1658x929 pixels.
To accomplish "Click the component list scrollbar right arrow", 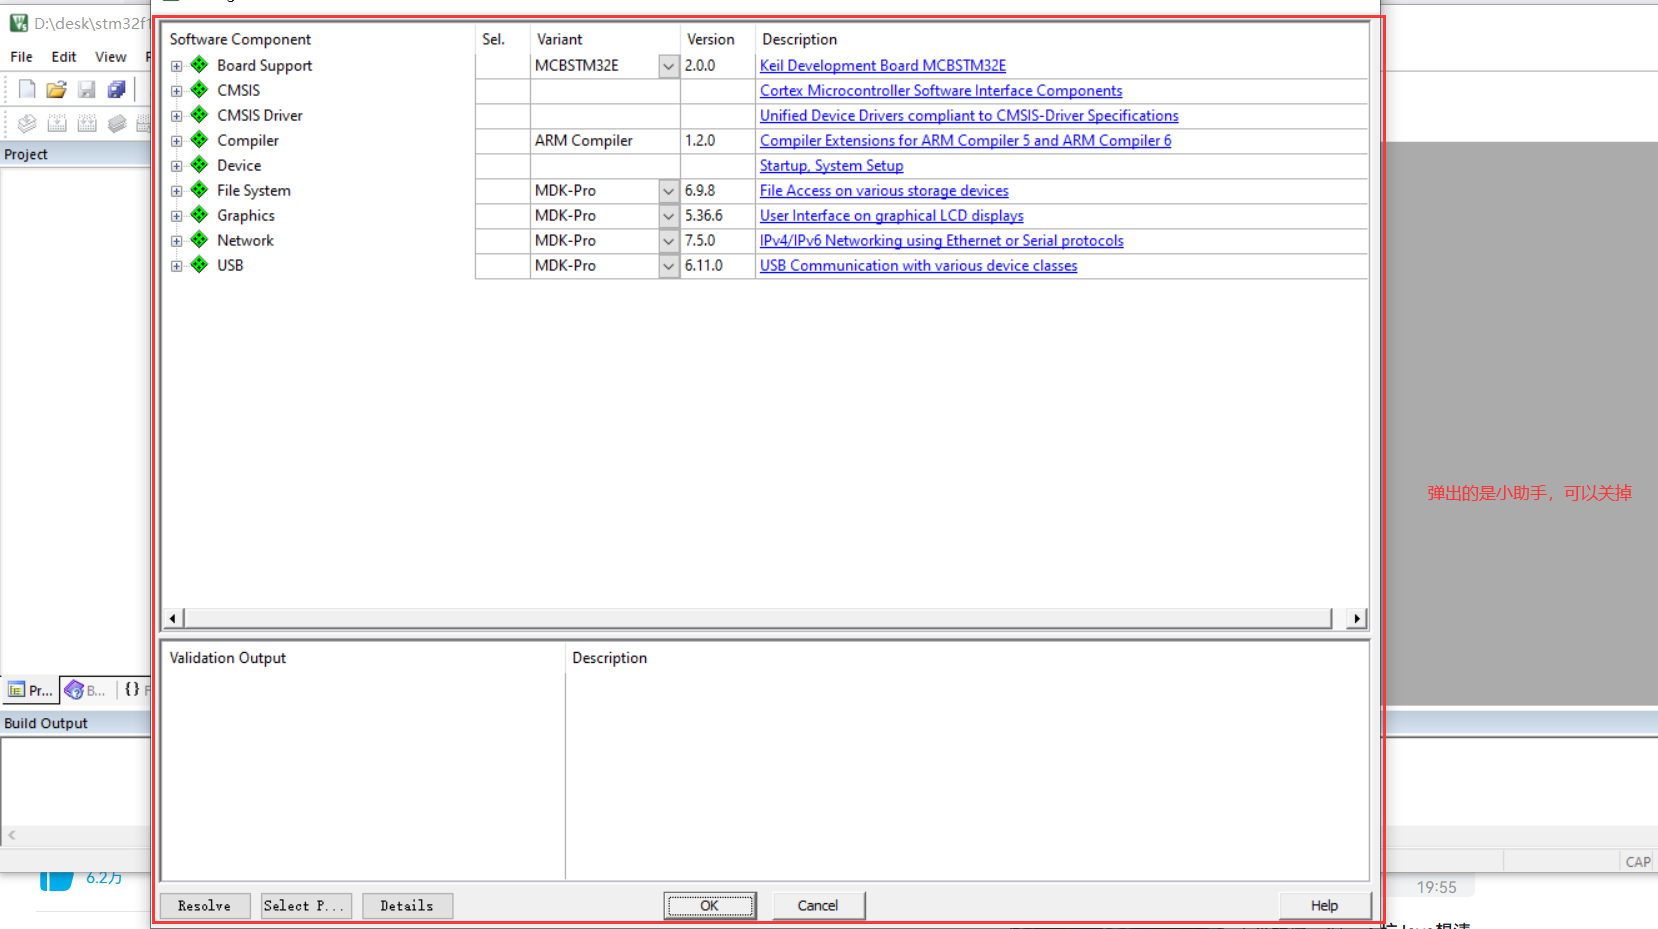I will [1356, 619].
